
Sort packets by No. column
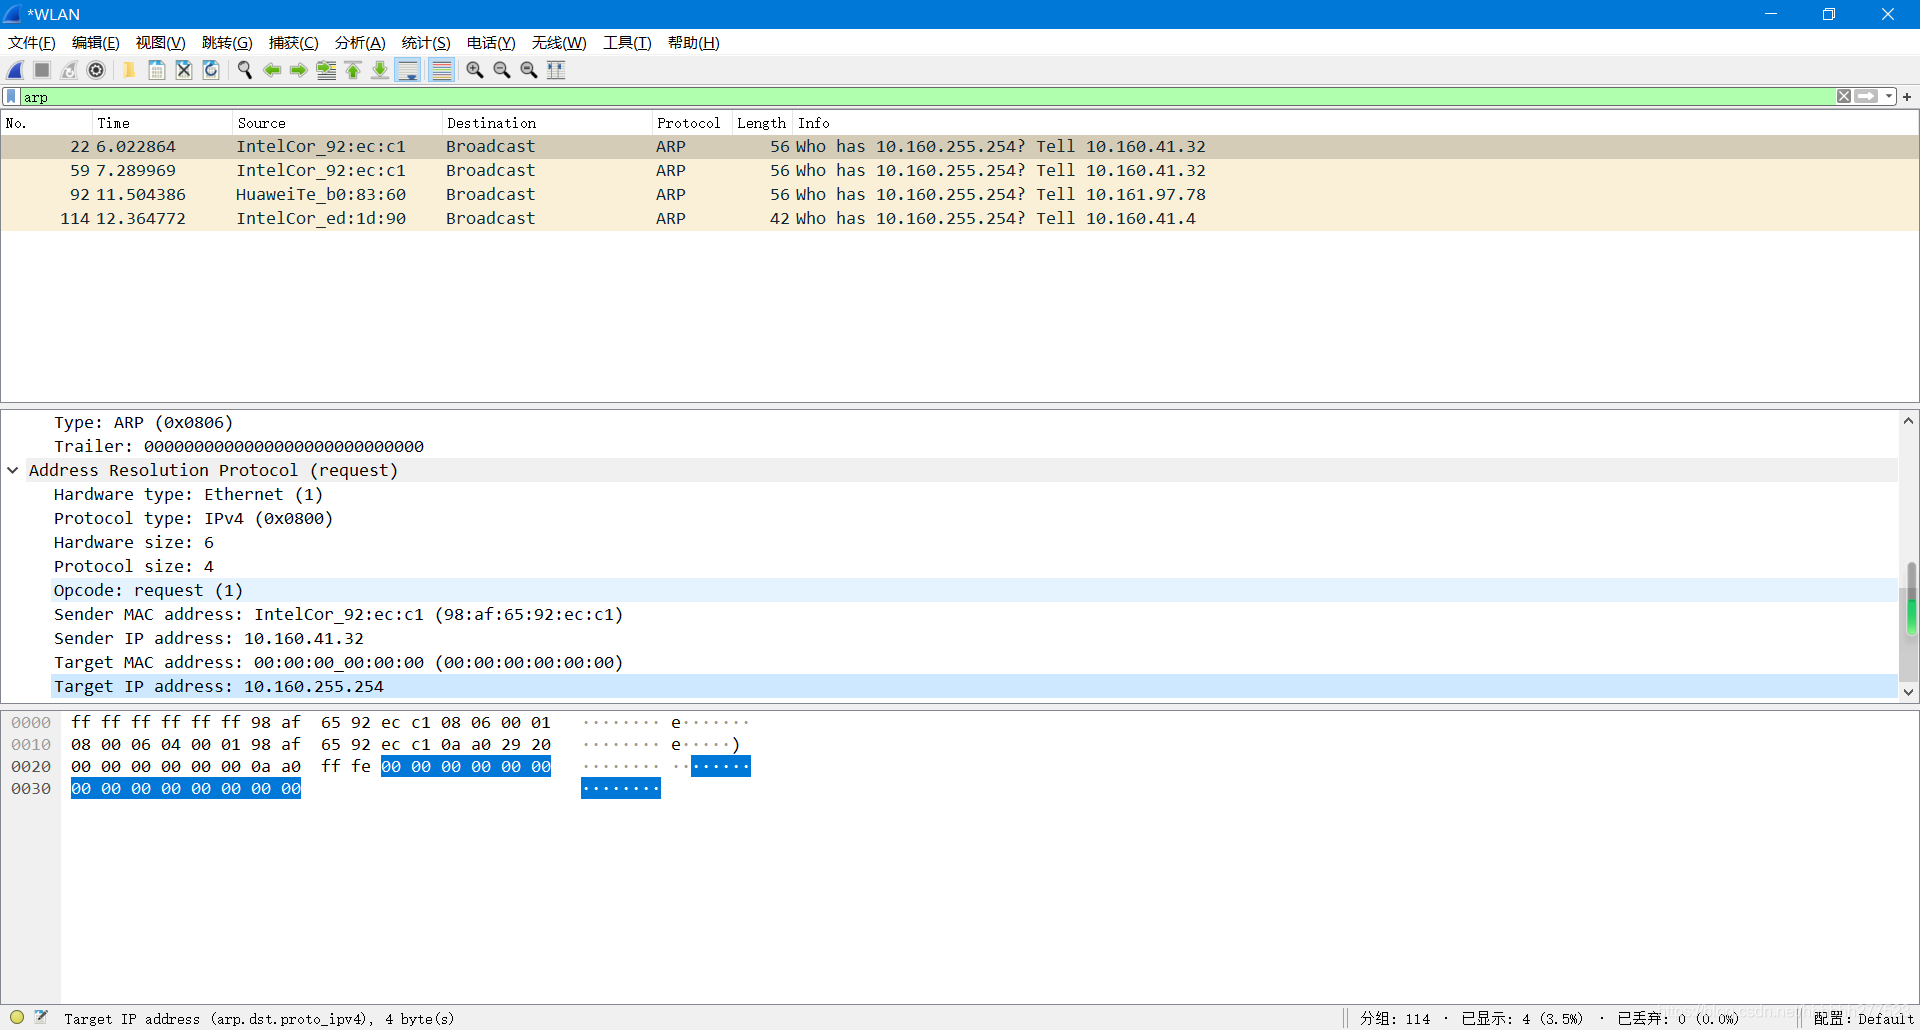point(46,123)
